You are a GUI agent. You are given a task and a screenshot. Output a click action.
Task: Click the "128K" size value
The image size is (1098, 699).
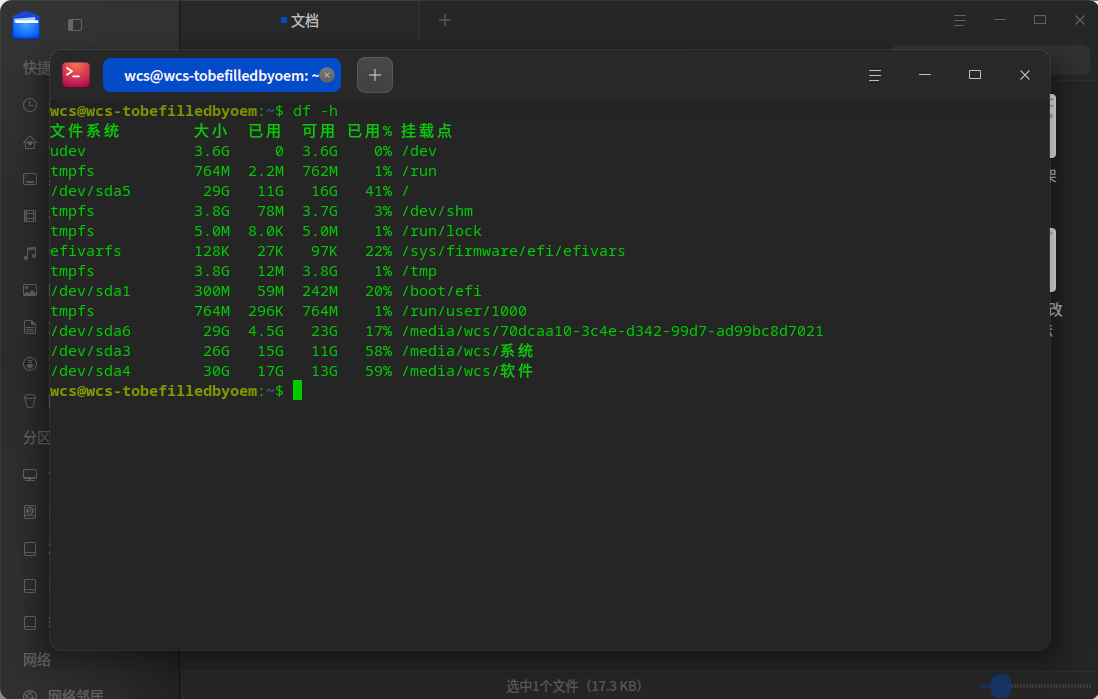pos(212,251)
